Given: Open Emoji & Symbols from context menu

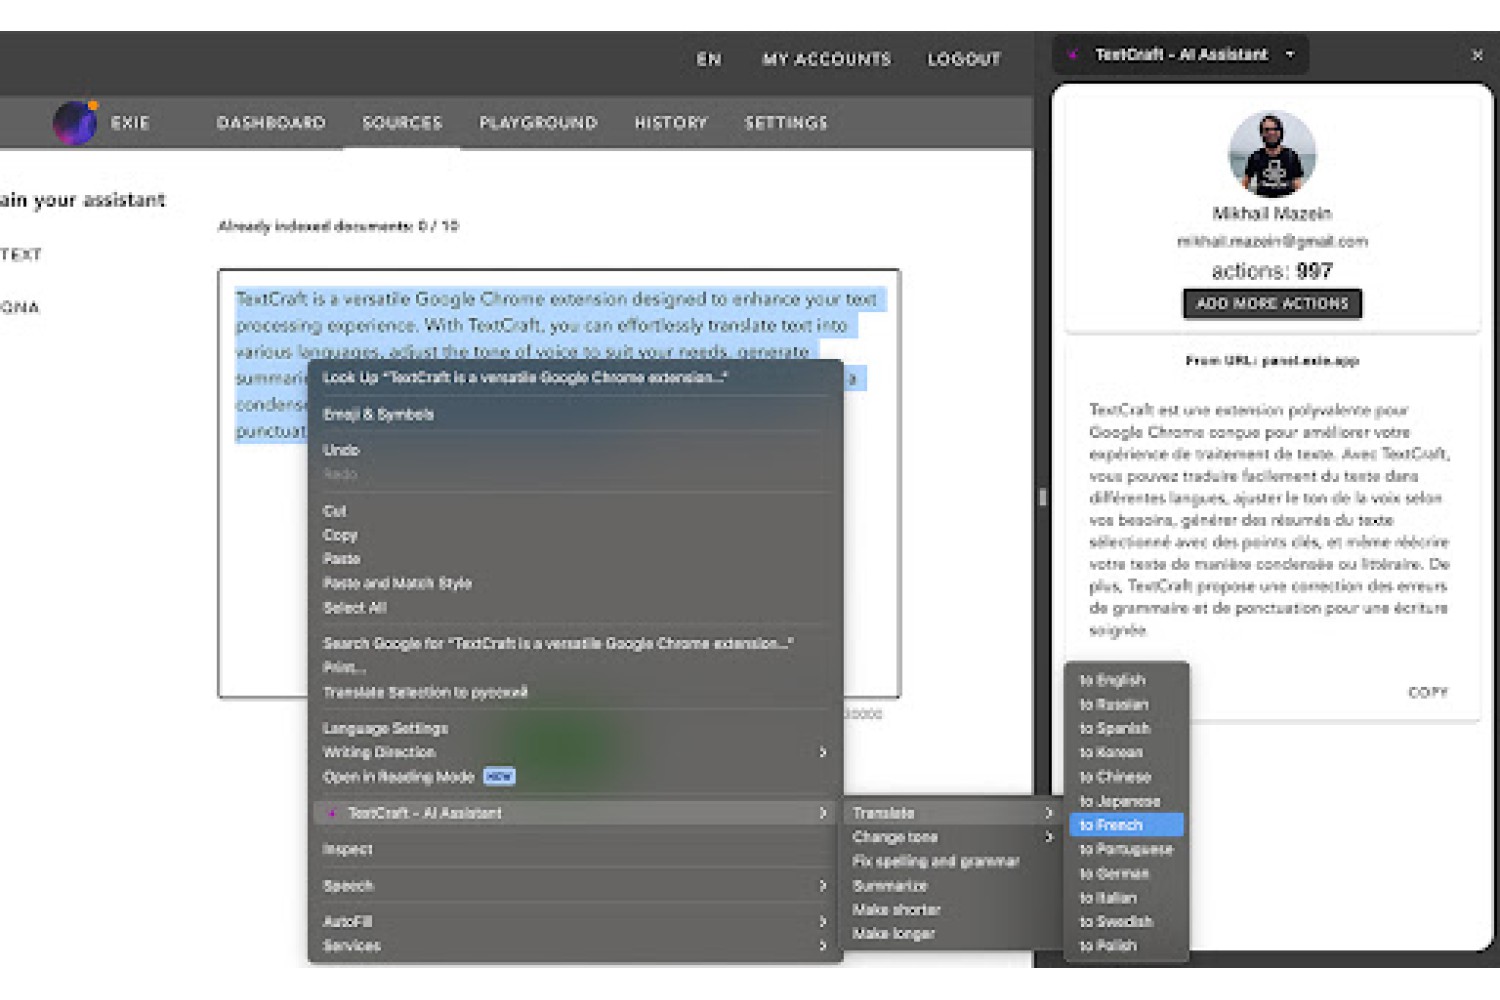Looking at the screenshot, I should pyautogui.click(x=576, y=414).
